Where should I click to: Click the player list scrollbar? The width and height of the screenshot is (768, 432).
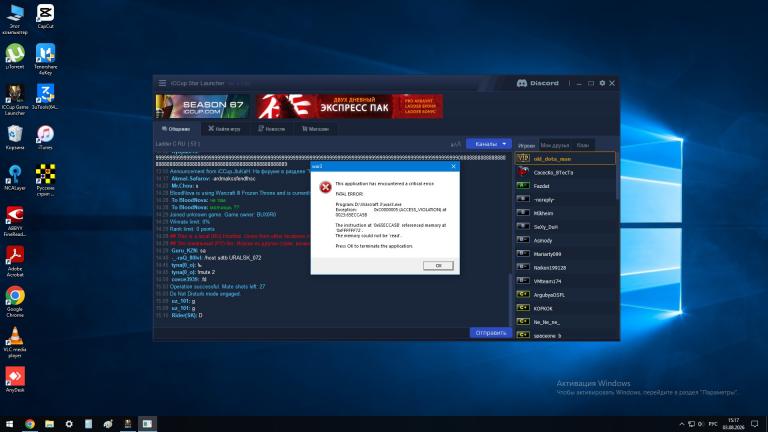(617, 176)
